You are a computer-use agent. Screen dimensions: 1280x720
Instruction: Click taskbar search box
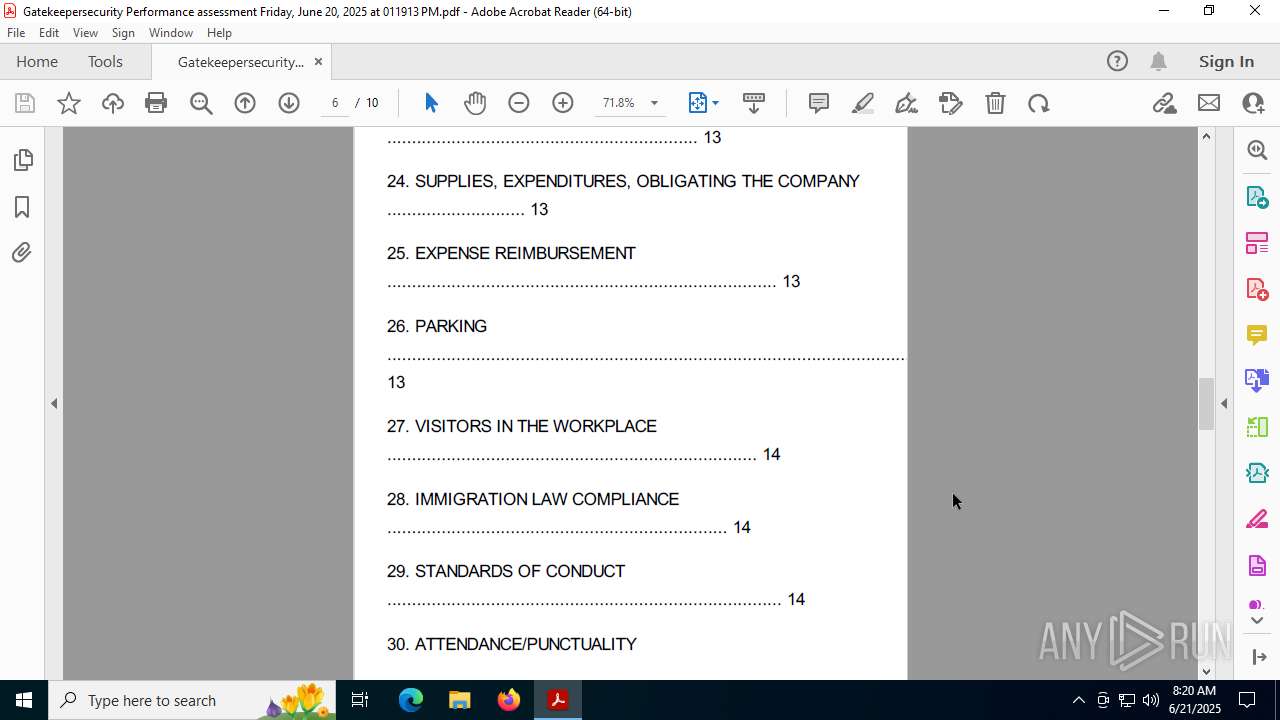(191, 700)
